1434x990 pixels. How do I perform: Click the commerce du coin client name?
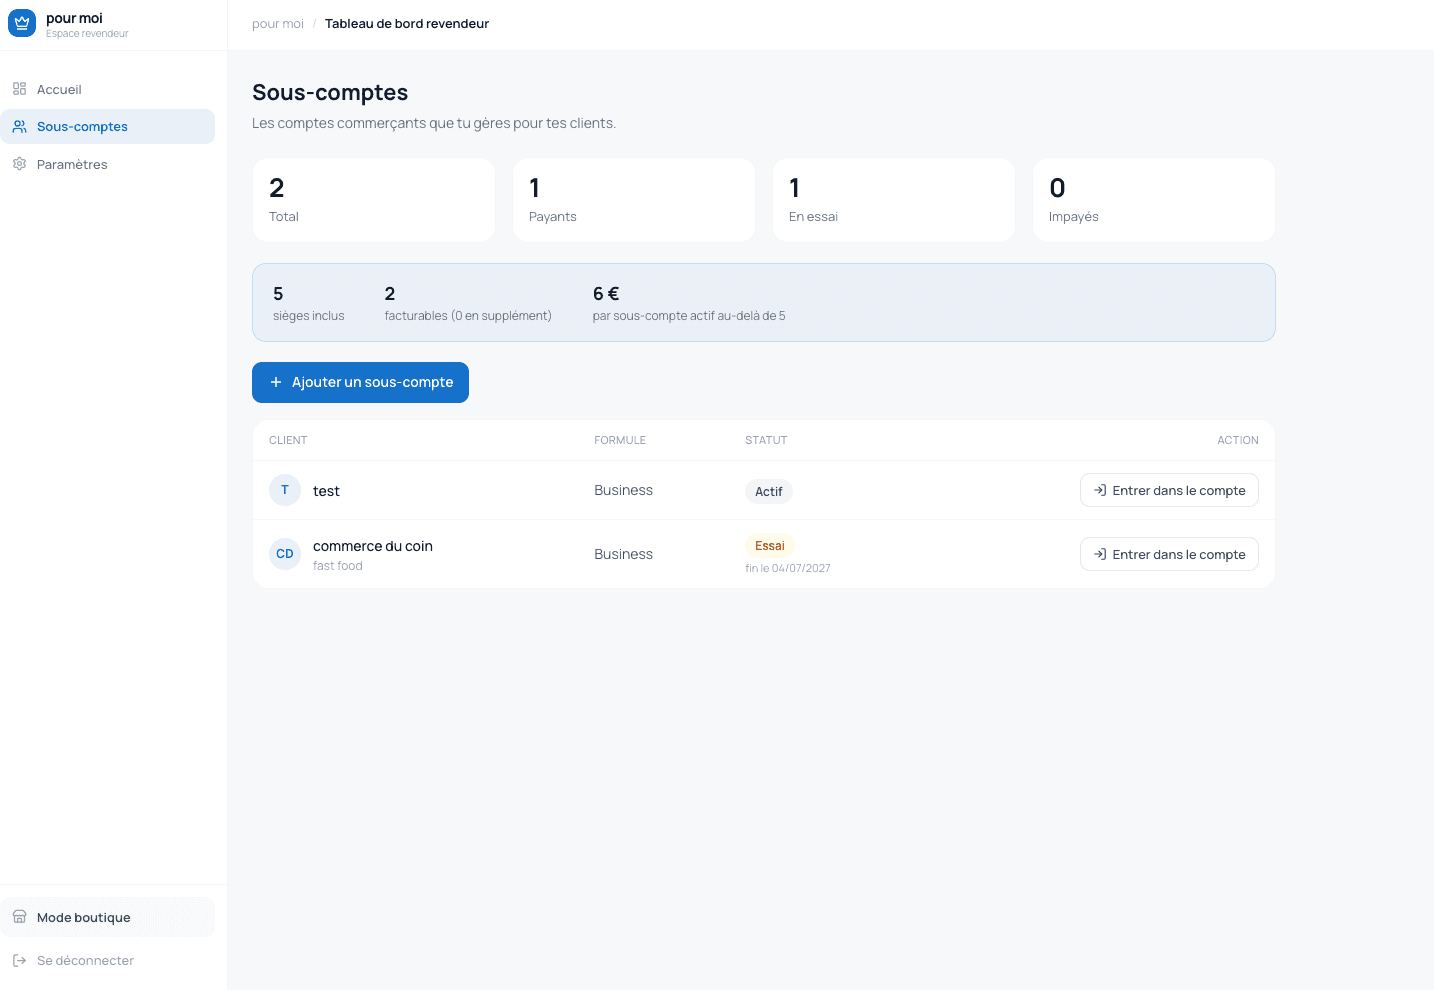point(373,546)
